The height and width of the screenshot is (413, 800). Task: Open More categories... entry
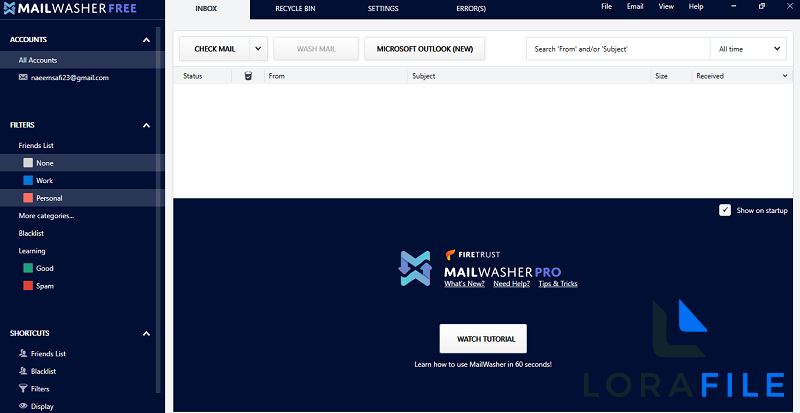tap(46, 216)
